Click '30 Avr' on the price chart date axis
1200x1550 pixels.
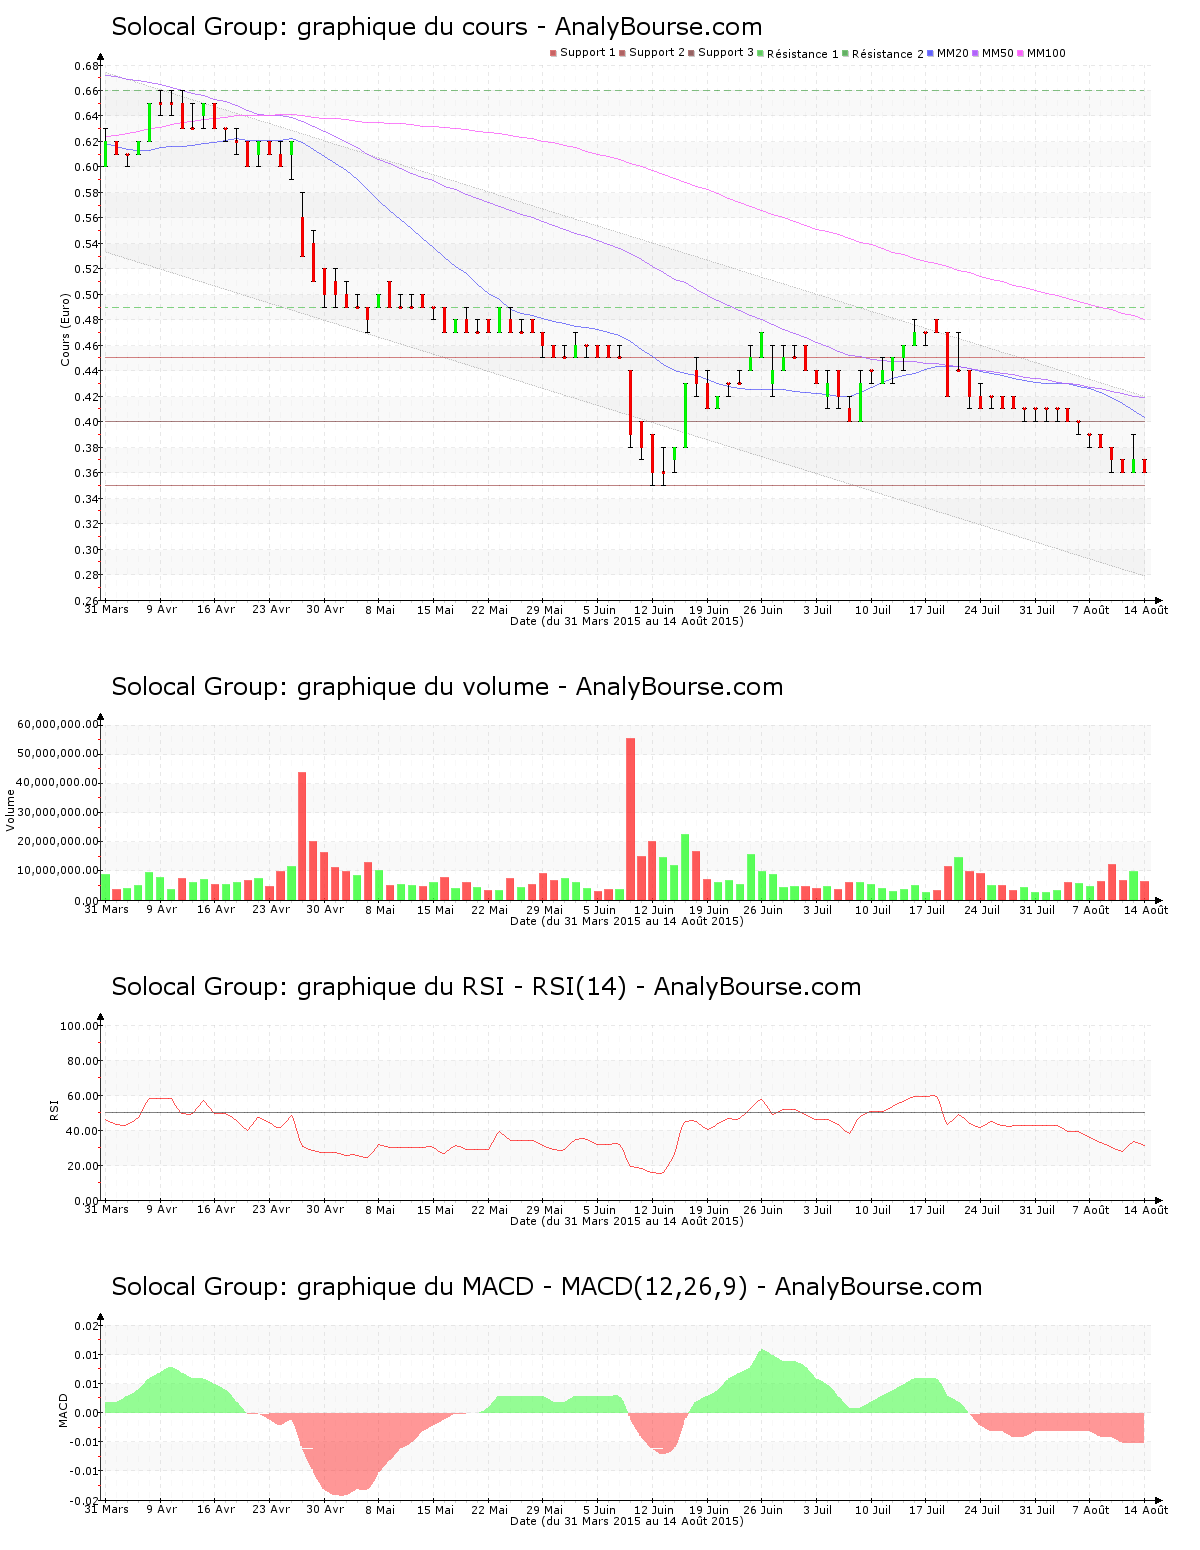(x=325, y=609)
